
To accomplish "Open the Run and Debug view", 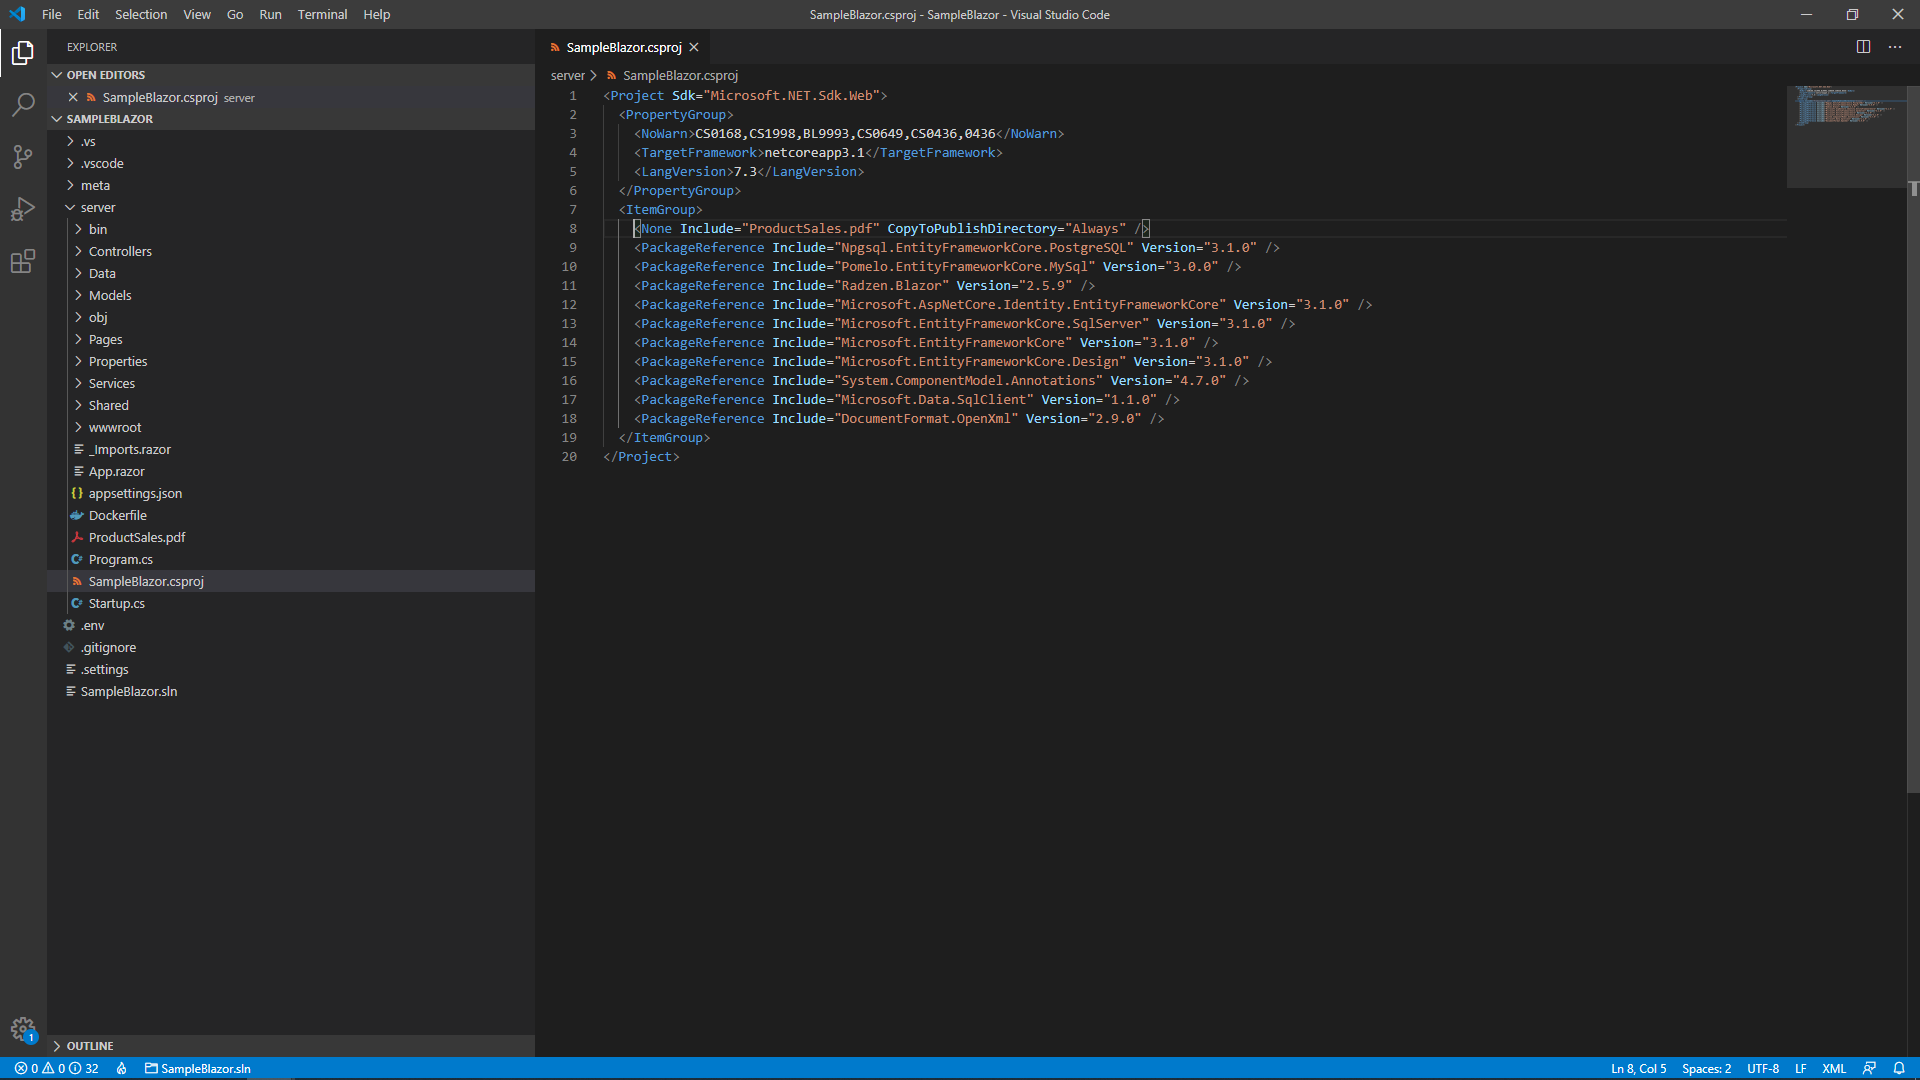I will point(23,209).
